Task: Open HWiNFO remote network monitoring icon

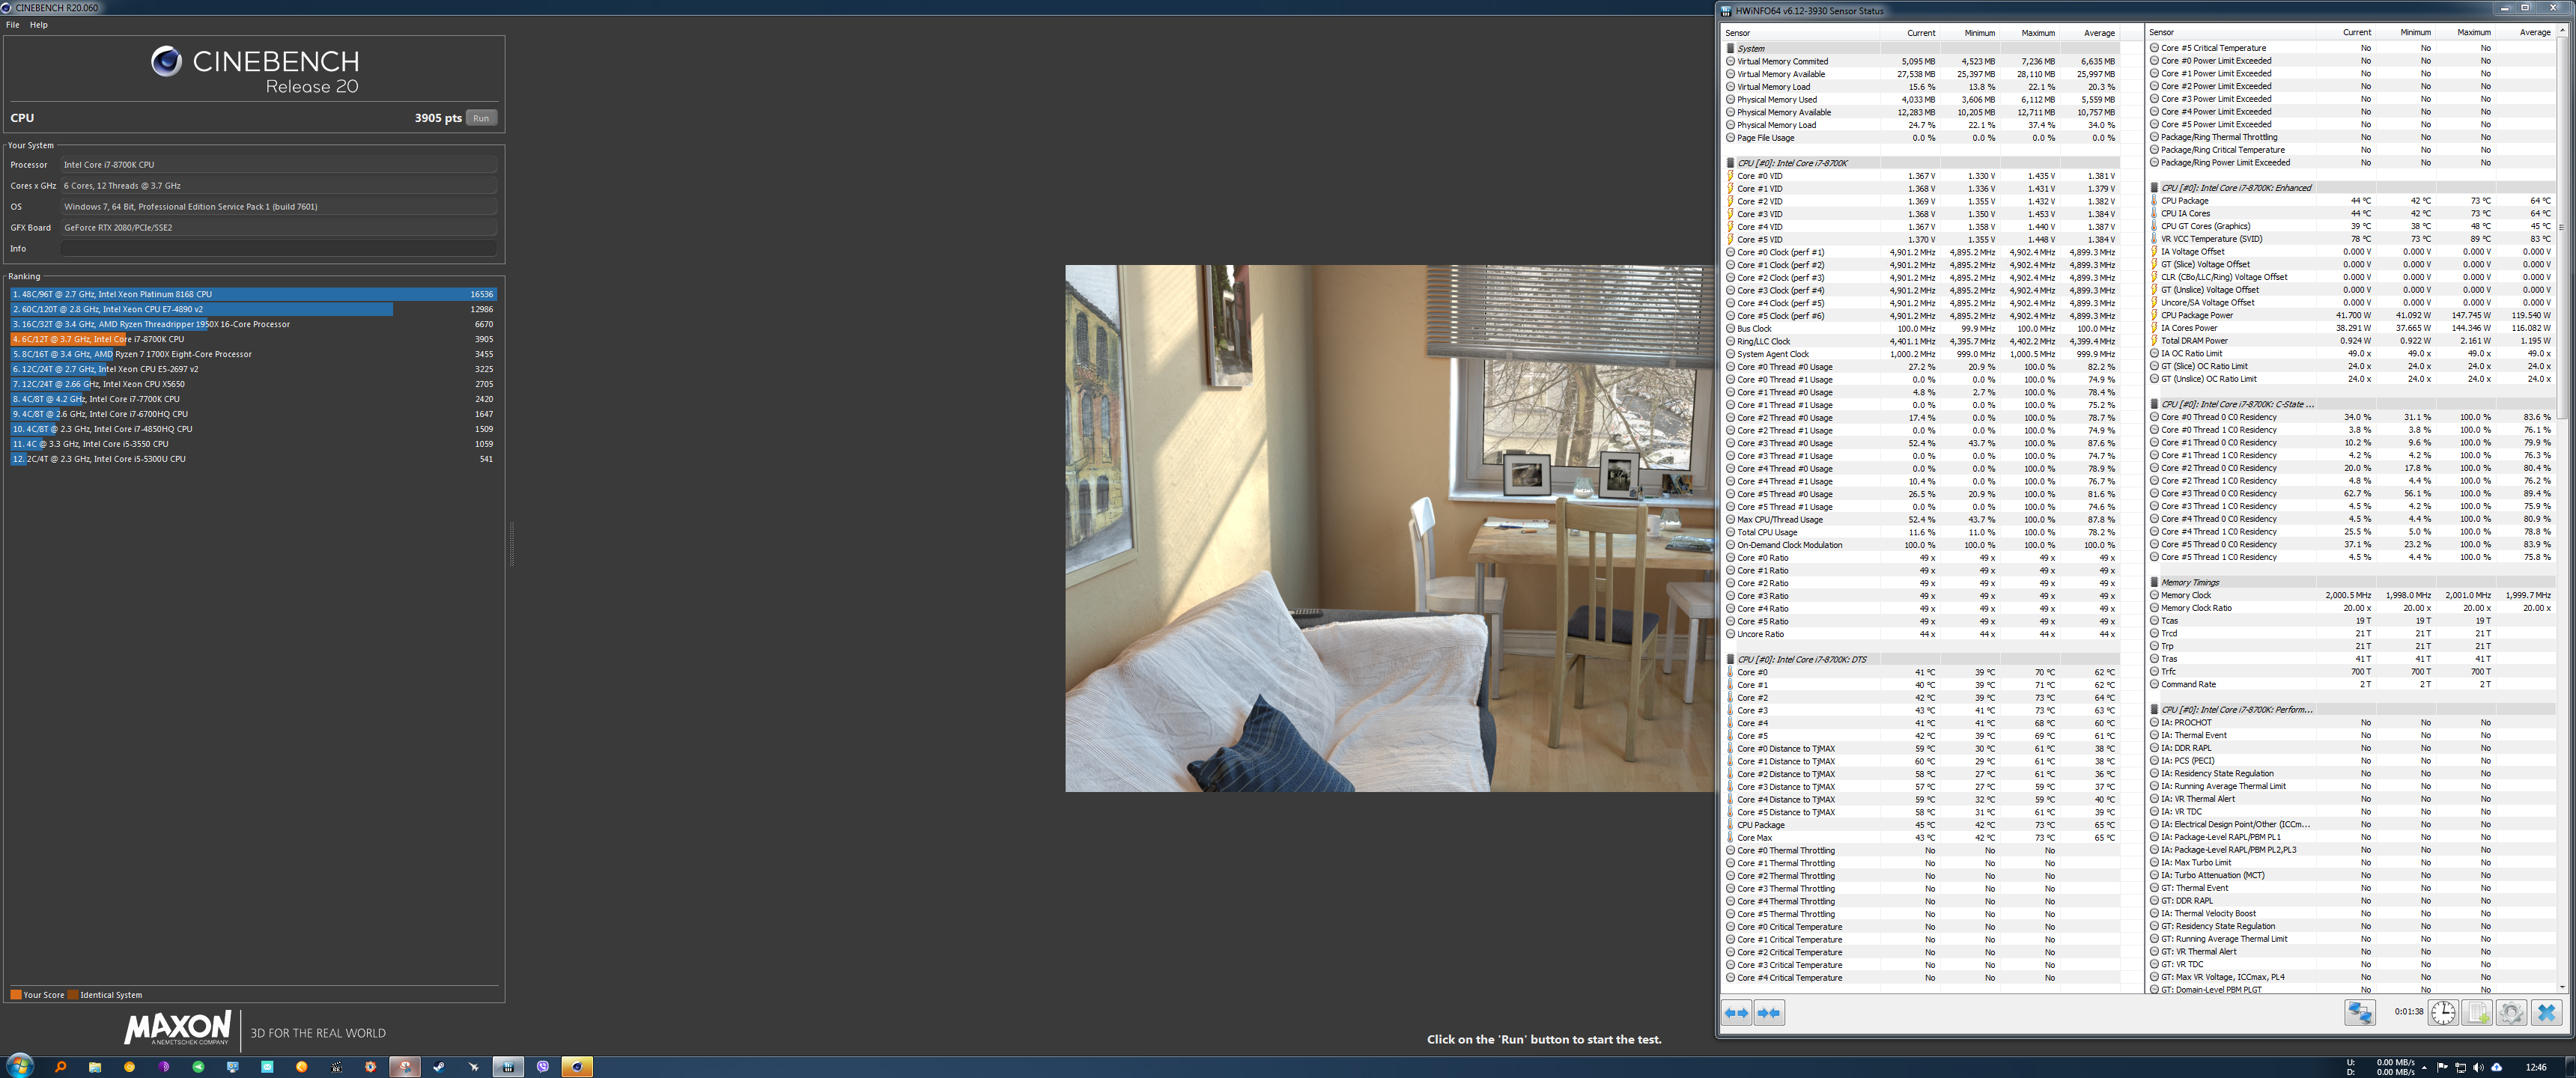Action: 2360,1013
